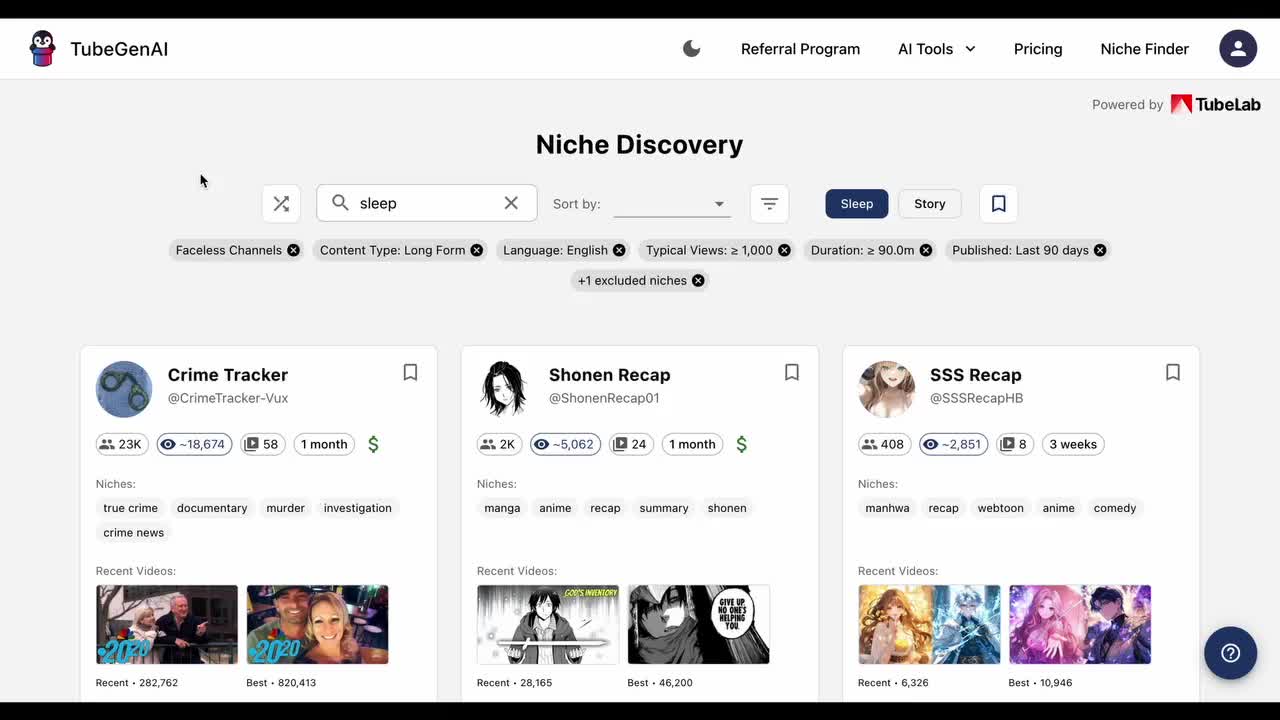Clear the sleep search text
1280x720 pixels.
coord(511,203)
